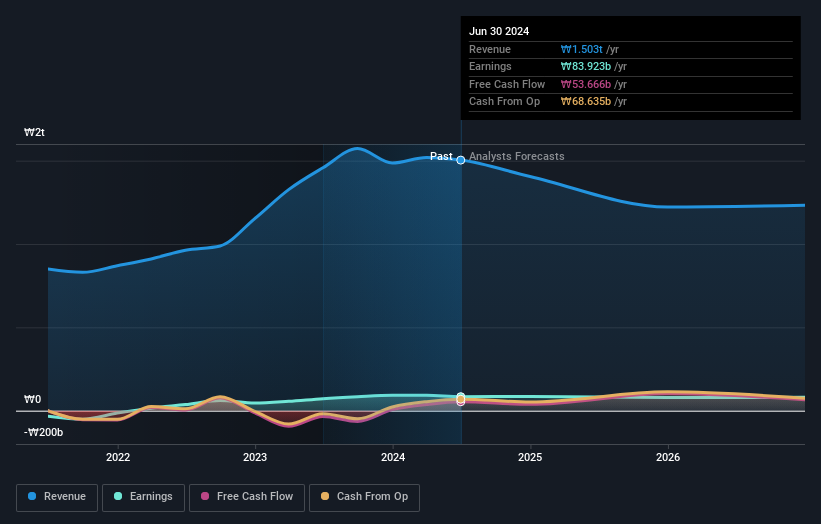Click the 2024 x-axis label
The height and width of the screenshot is (524, 821).
tap(393, 458)
